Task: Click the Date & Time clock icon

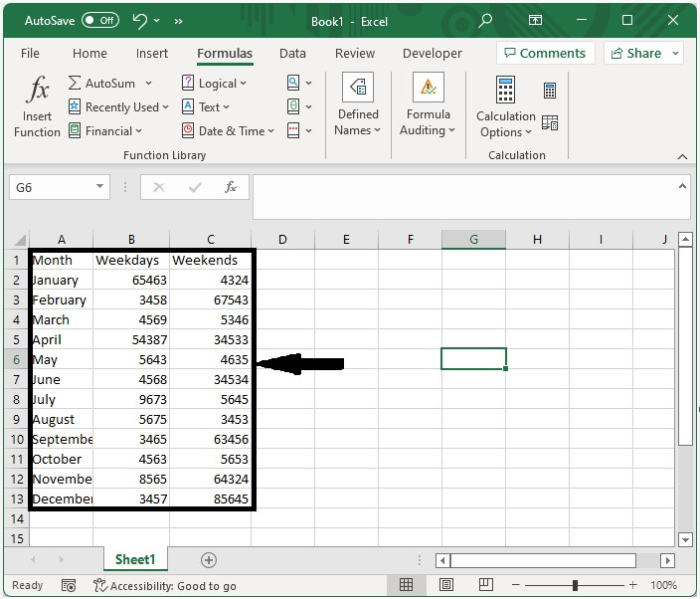Action: [188, 131]
